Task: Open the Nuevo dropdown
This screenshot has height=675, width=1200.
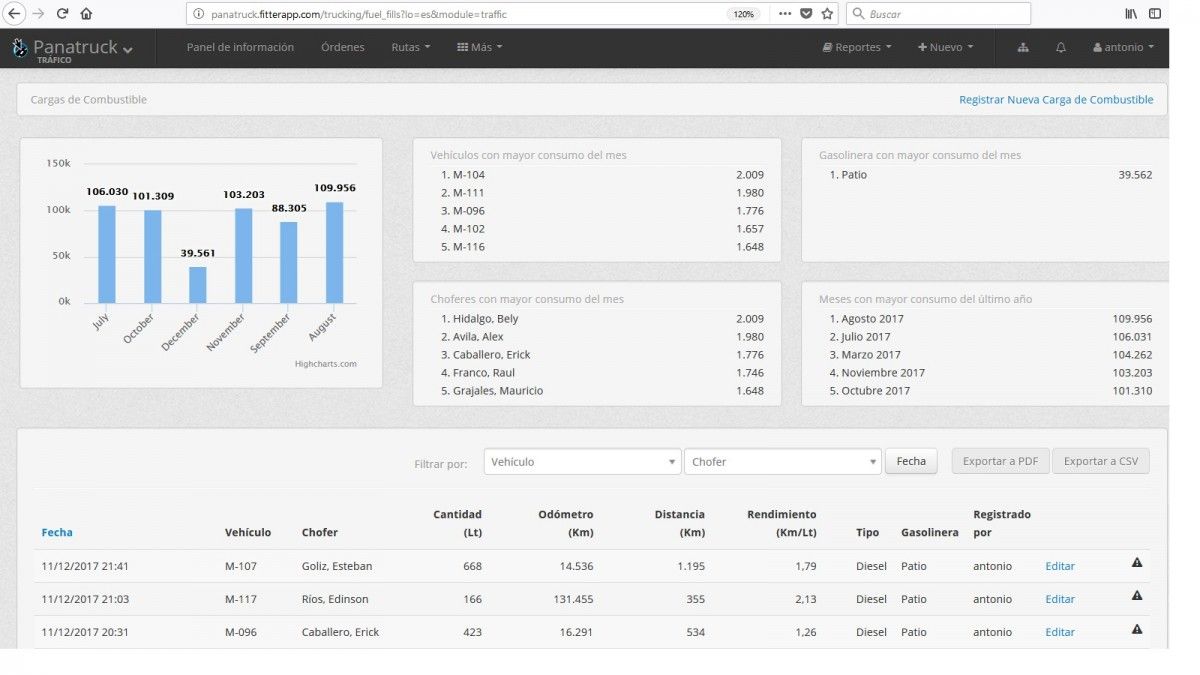Action: coord(946,47)
